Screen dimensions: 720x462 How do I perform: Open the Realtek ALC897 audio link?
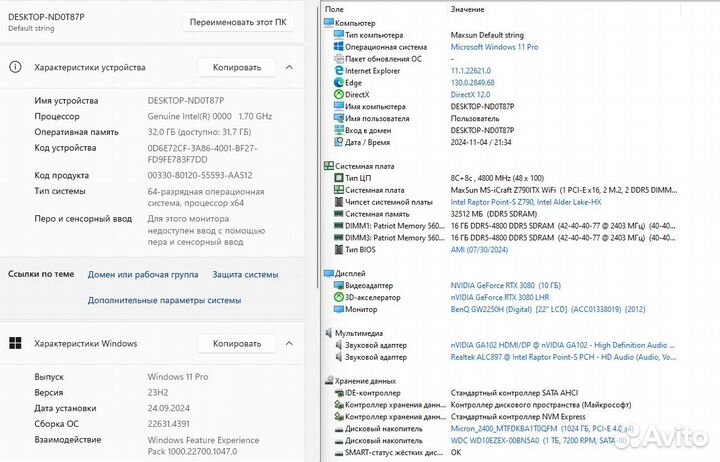coord(563,357)
